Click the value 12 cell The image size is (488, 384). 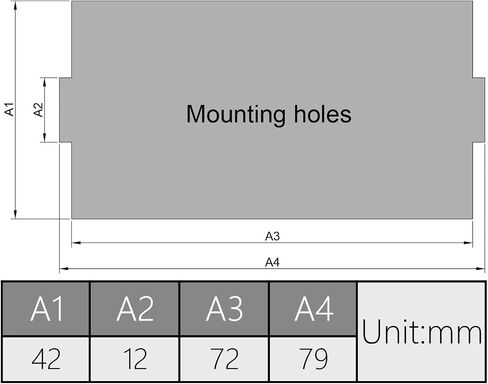135,359
